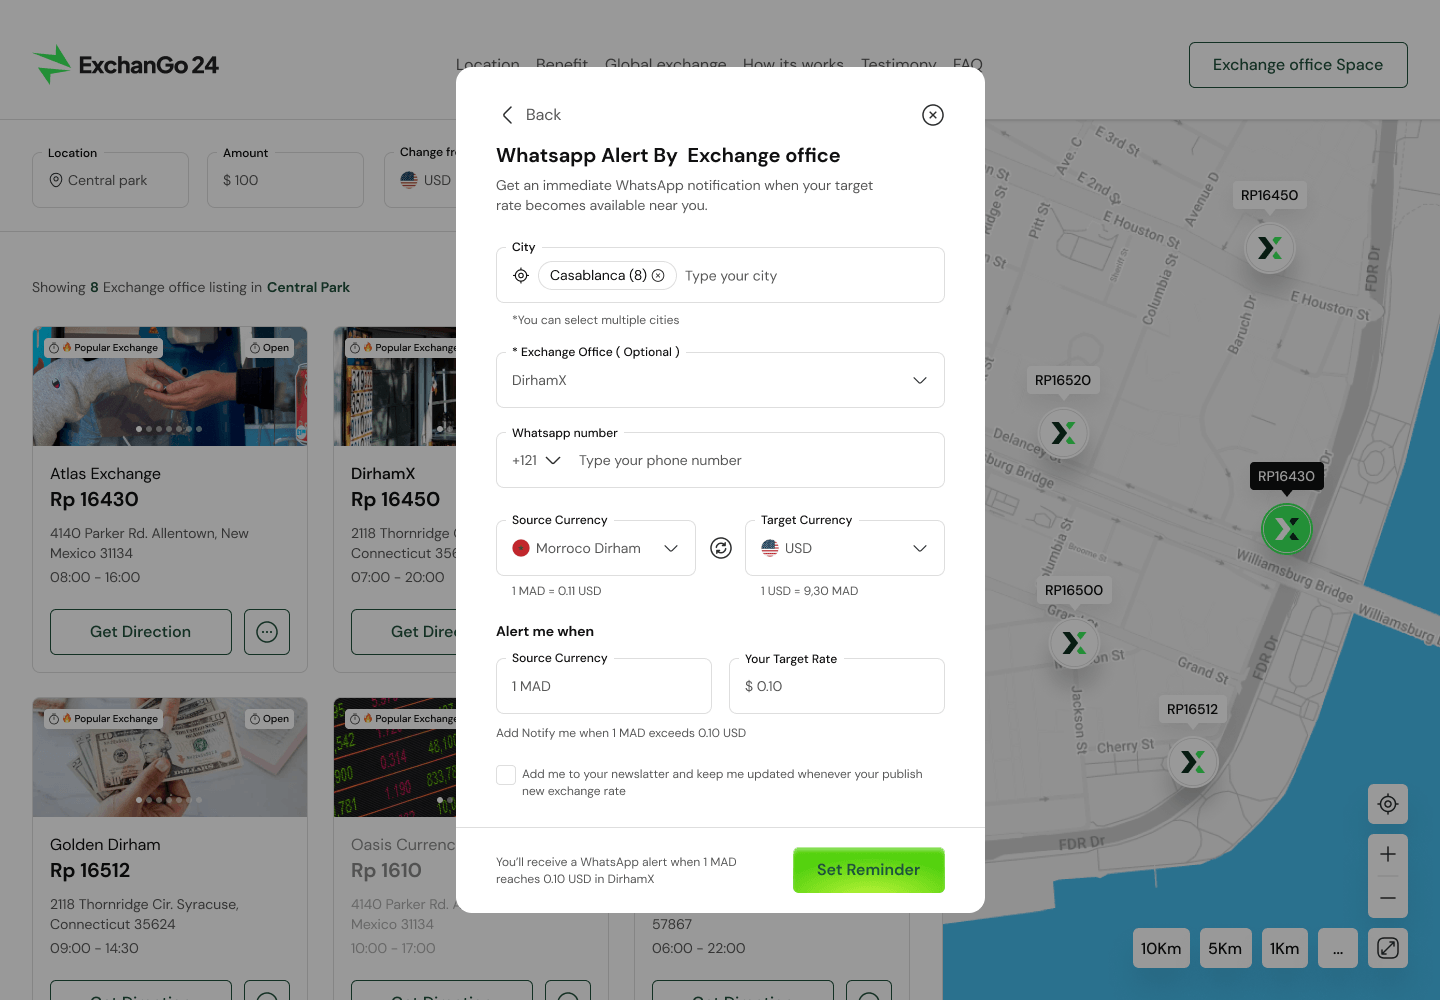Zoom out on the map
The height and width of the screenshot is (1000, 1440).
[x=1388, y=898]
